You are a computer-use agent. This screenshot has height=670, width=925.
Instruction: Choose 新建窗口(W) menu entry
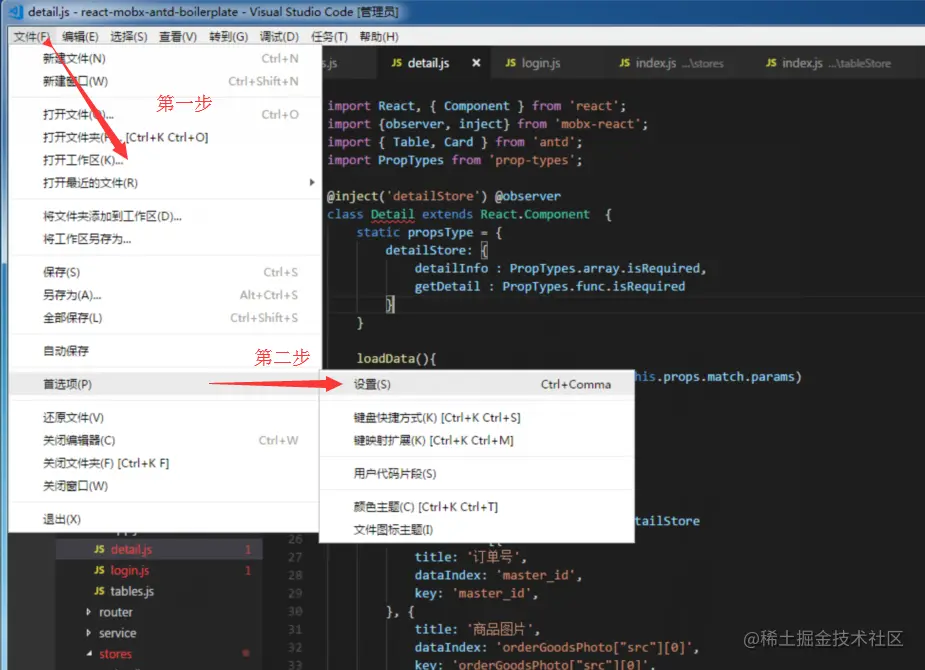tap(165, 81)
